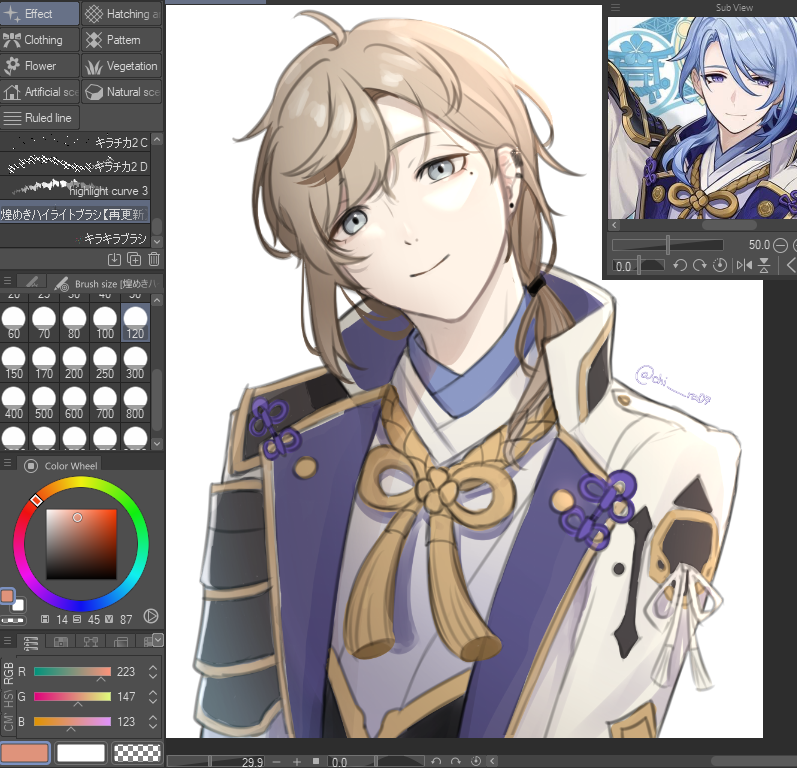Switch to the Flower sub tool group
This screenshot has width=797, height=768.
(x=40, y=66)
